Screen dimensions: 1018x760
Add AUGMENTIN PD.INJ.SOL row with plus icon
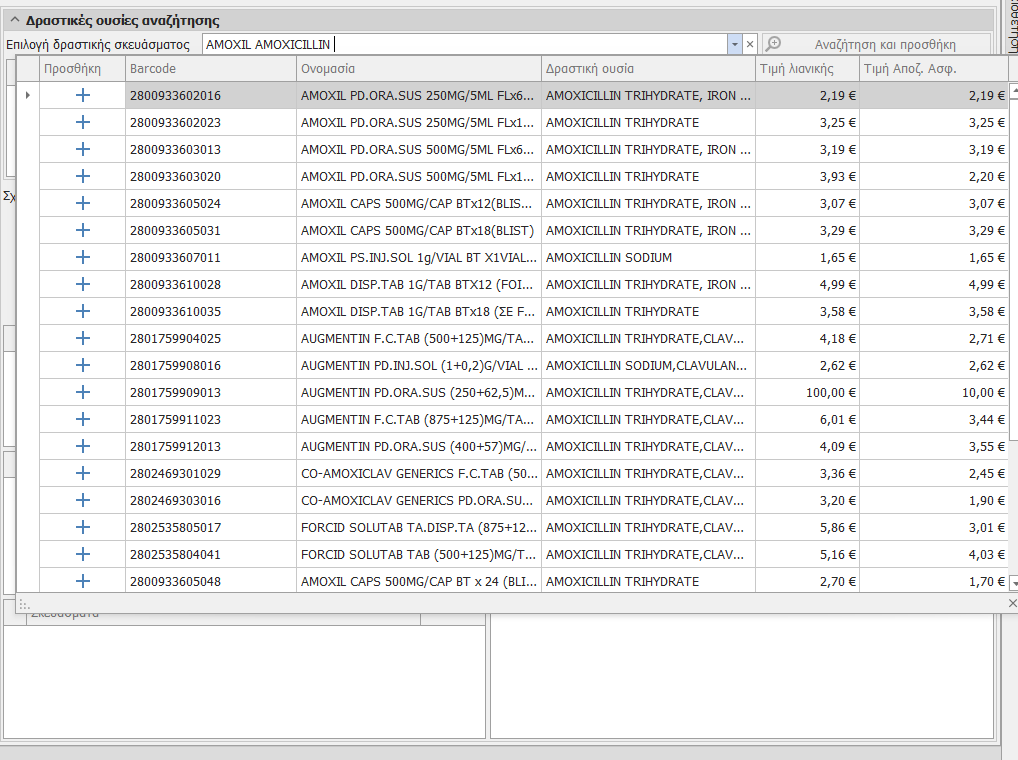coord(82,365)
